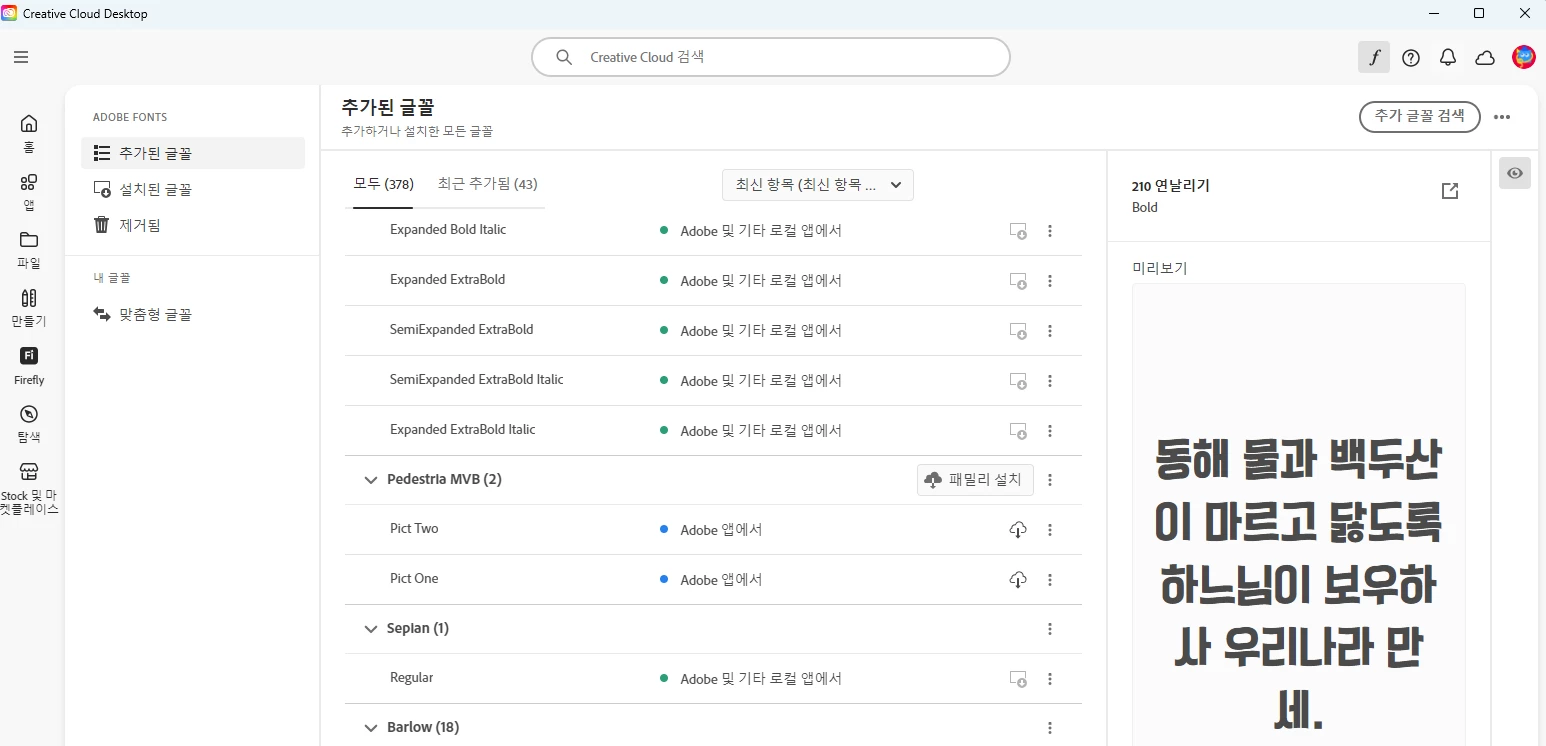Open the hamburger menu

21,57
